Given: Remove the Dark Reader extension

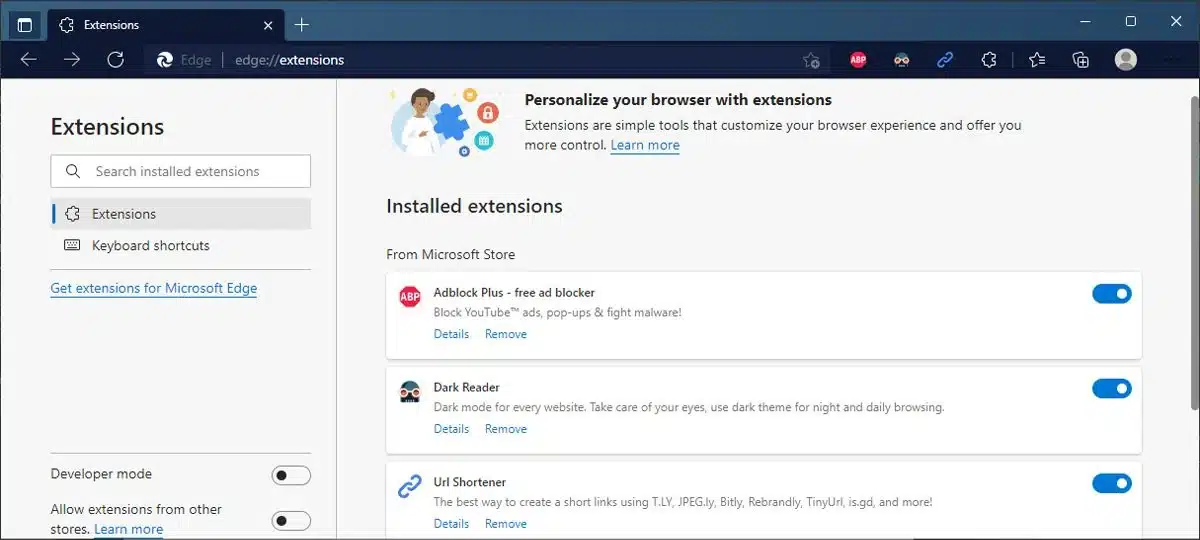Looking at the screenshot, I should 506,429.
